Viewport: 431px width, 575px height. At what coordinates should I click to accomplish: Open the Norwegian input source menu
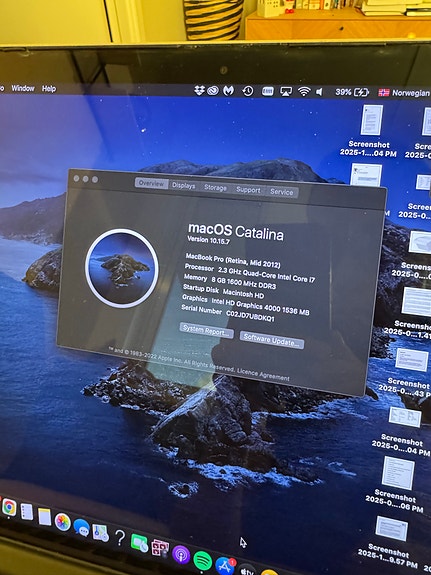(x=404, y=93)
